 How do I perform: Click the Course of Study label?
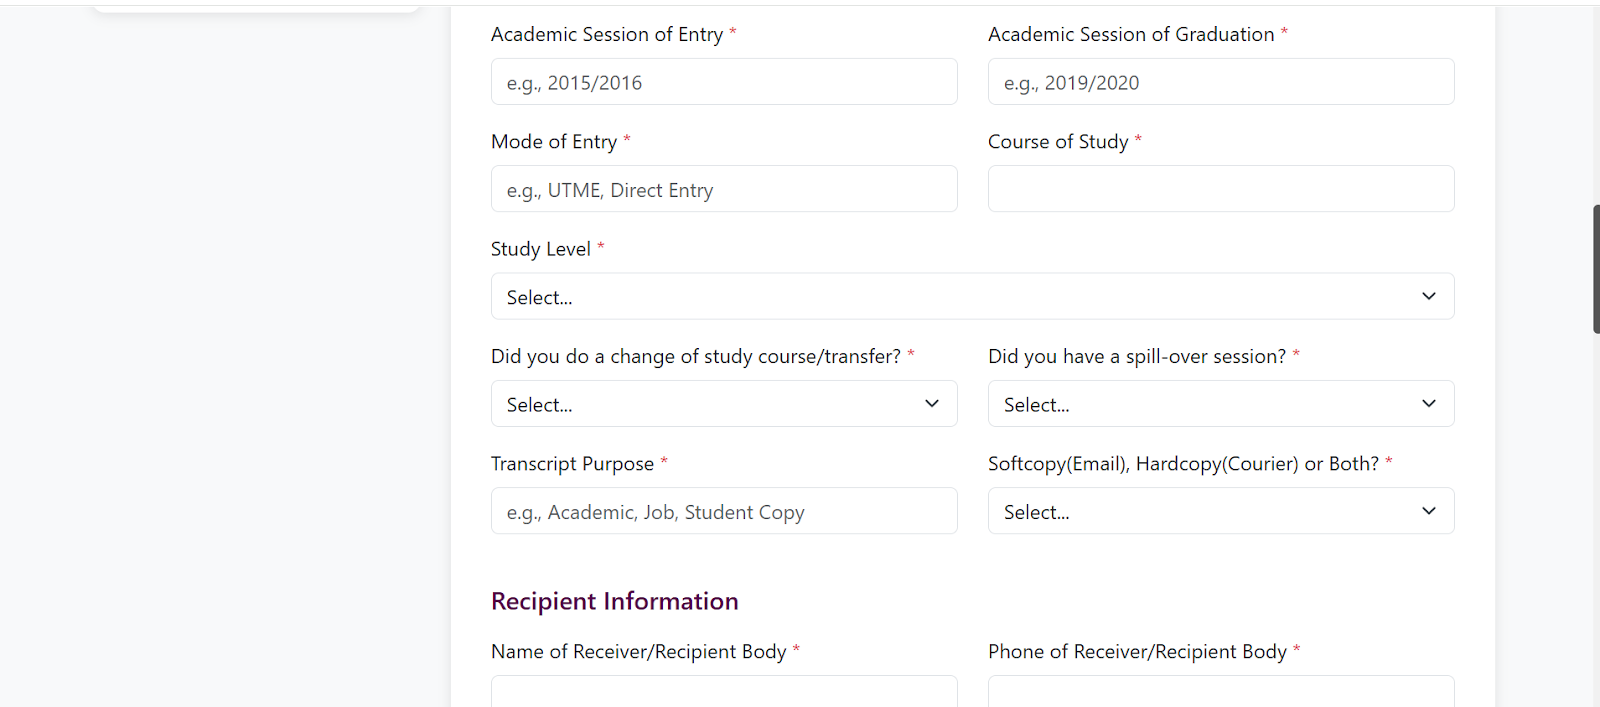pos(1058,142)
